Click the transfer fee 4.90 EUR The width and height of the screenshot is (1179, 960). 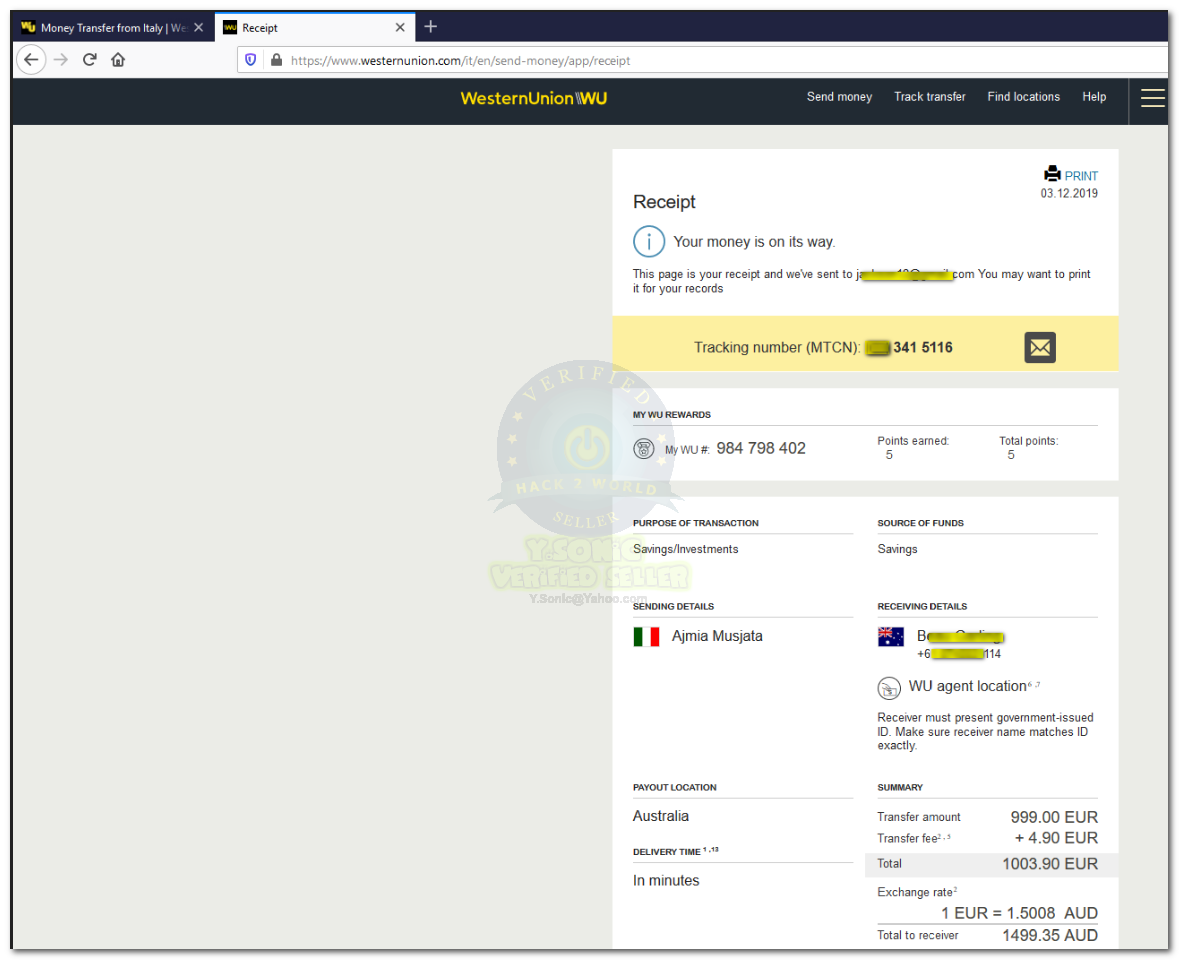click(x=1056, y=838)
